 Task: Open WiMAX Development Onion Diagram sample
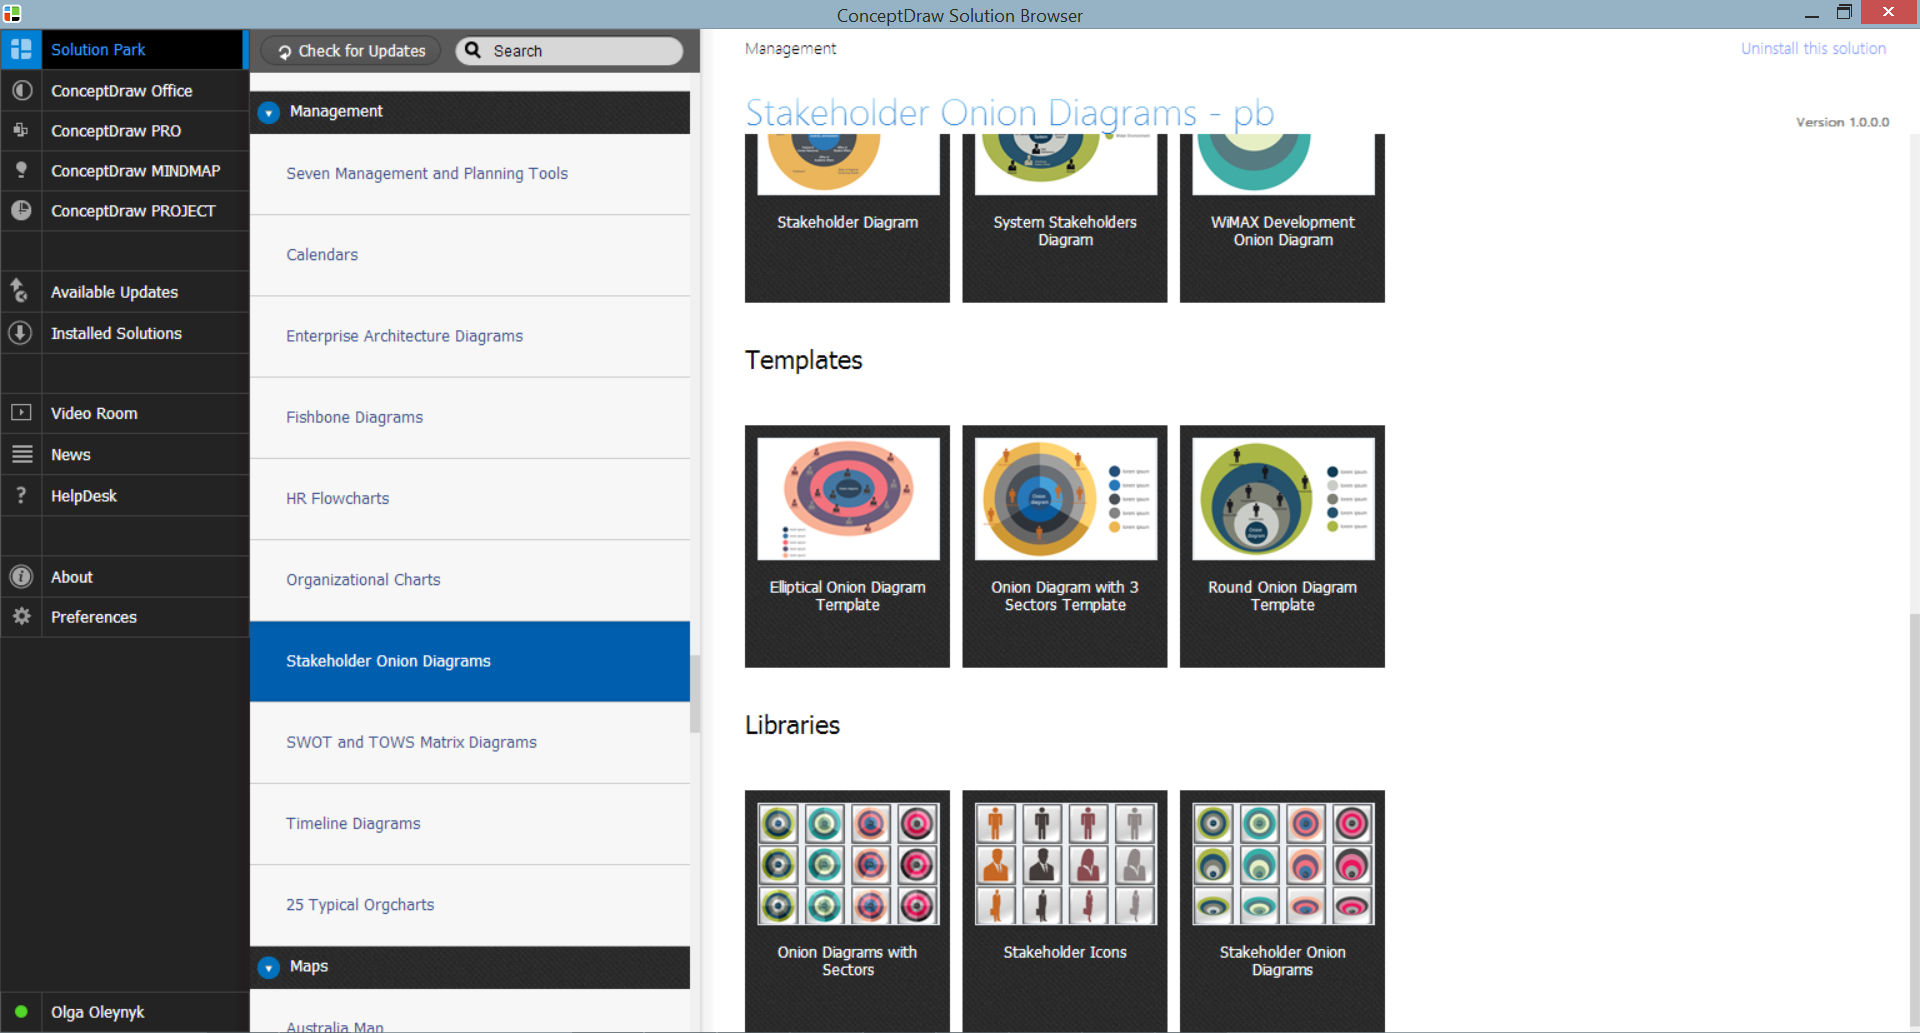1282,218
